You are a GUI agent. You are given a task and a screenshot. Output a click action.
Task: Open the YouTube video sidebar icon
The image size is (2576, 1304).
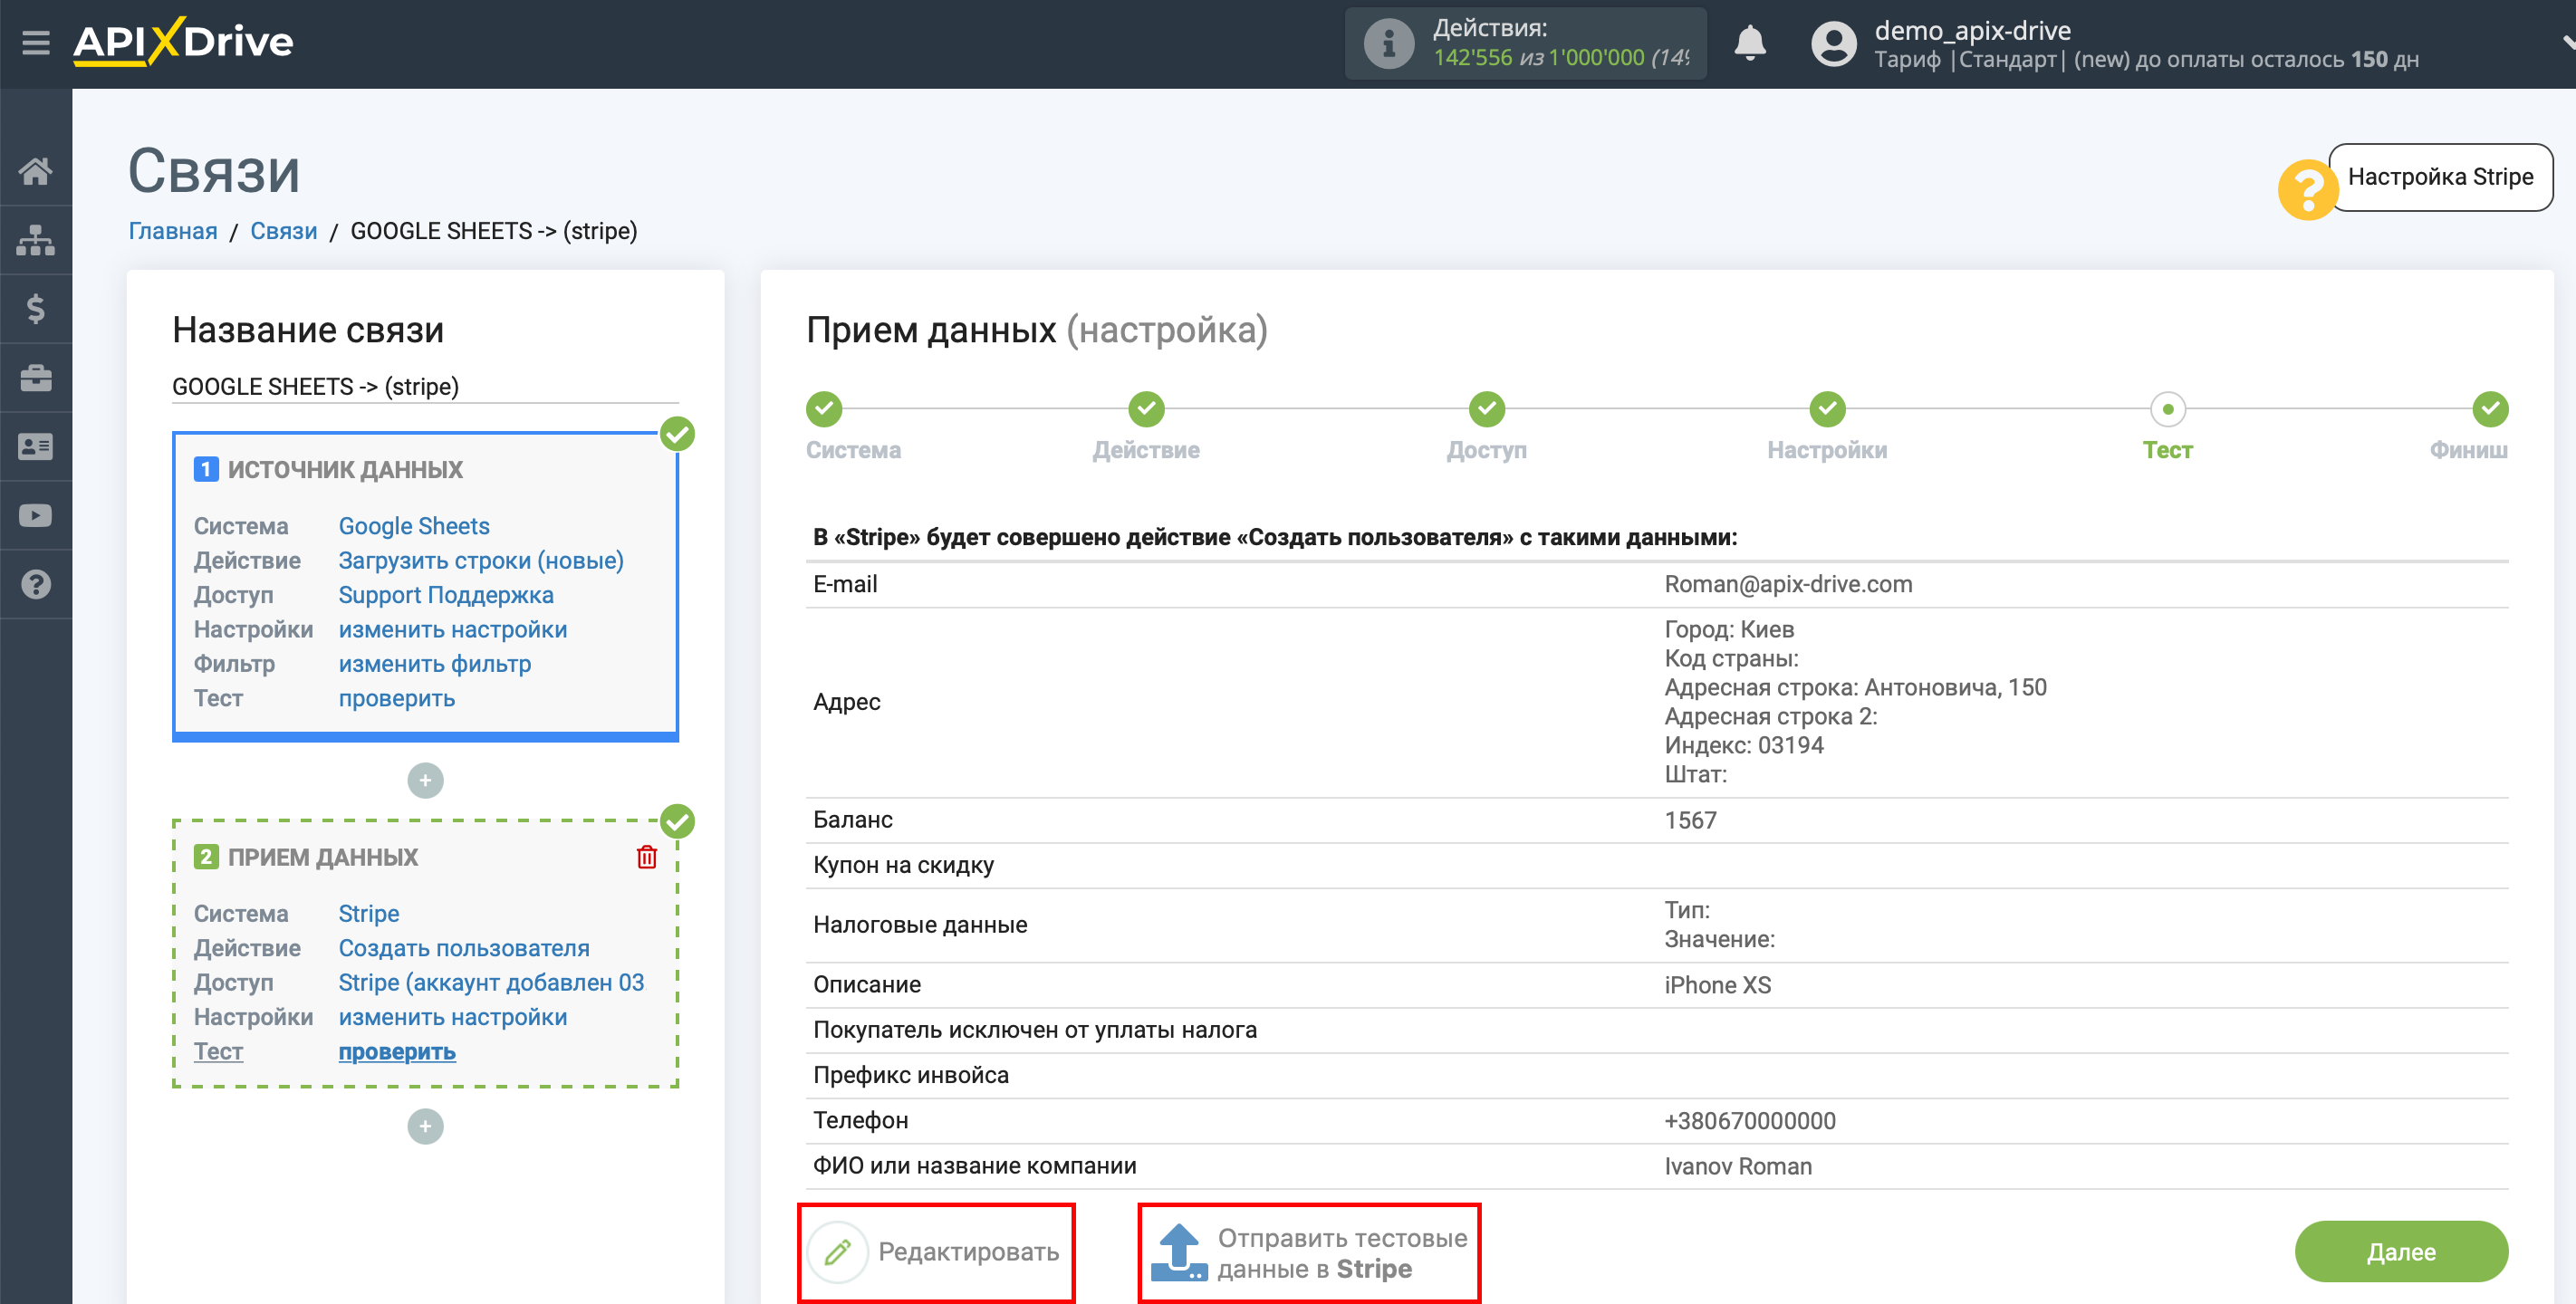tap(36, 516)
